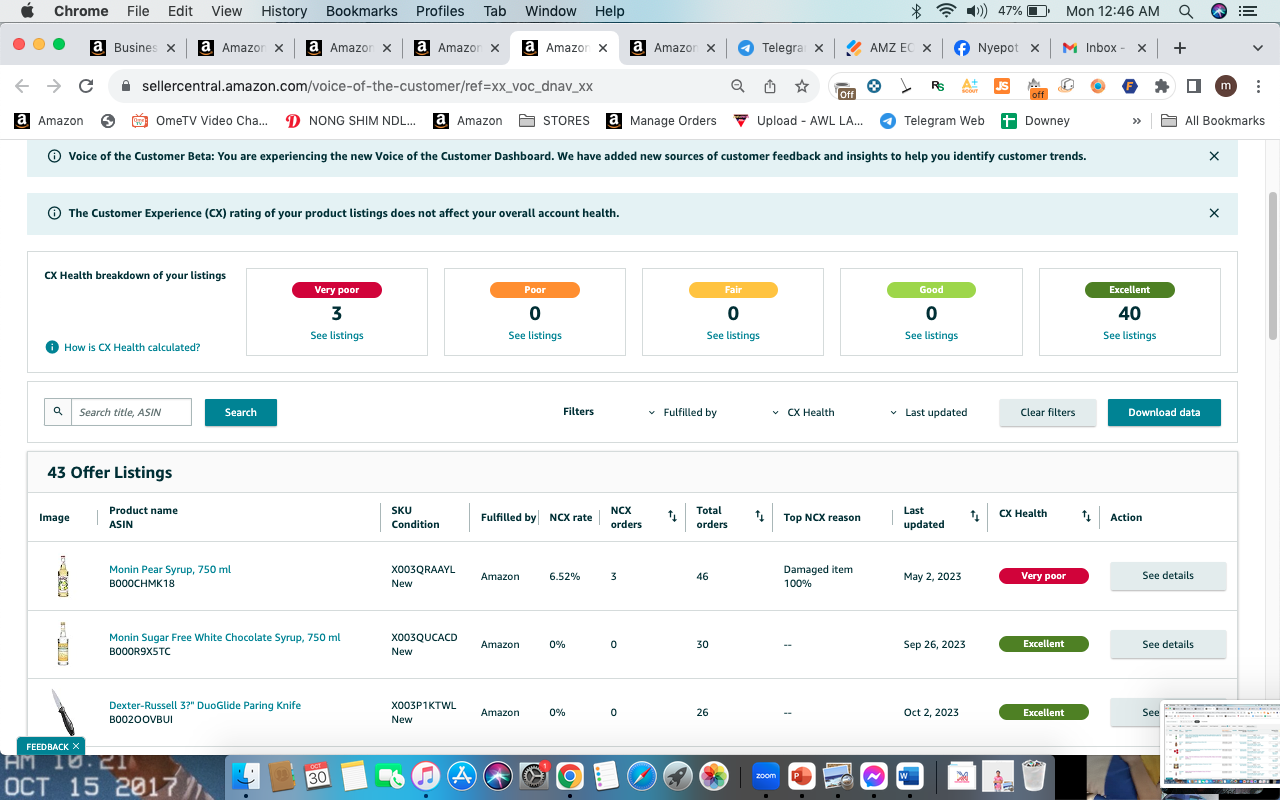Dismiss the CX rating account health banner
The width and height of the screenshot is (1280, 800).
(1214, 213)
